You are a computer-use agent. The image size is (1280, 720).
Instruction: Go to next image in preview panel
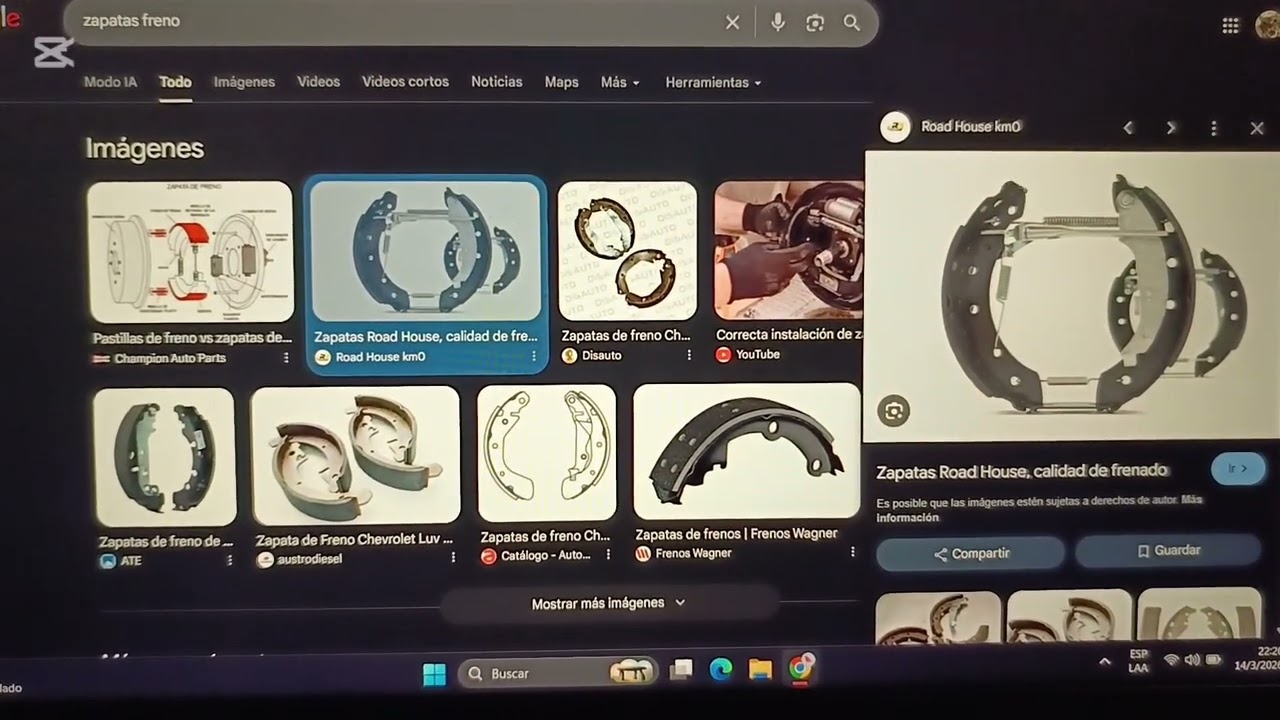1171,128
